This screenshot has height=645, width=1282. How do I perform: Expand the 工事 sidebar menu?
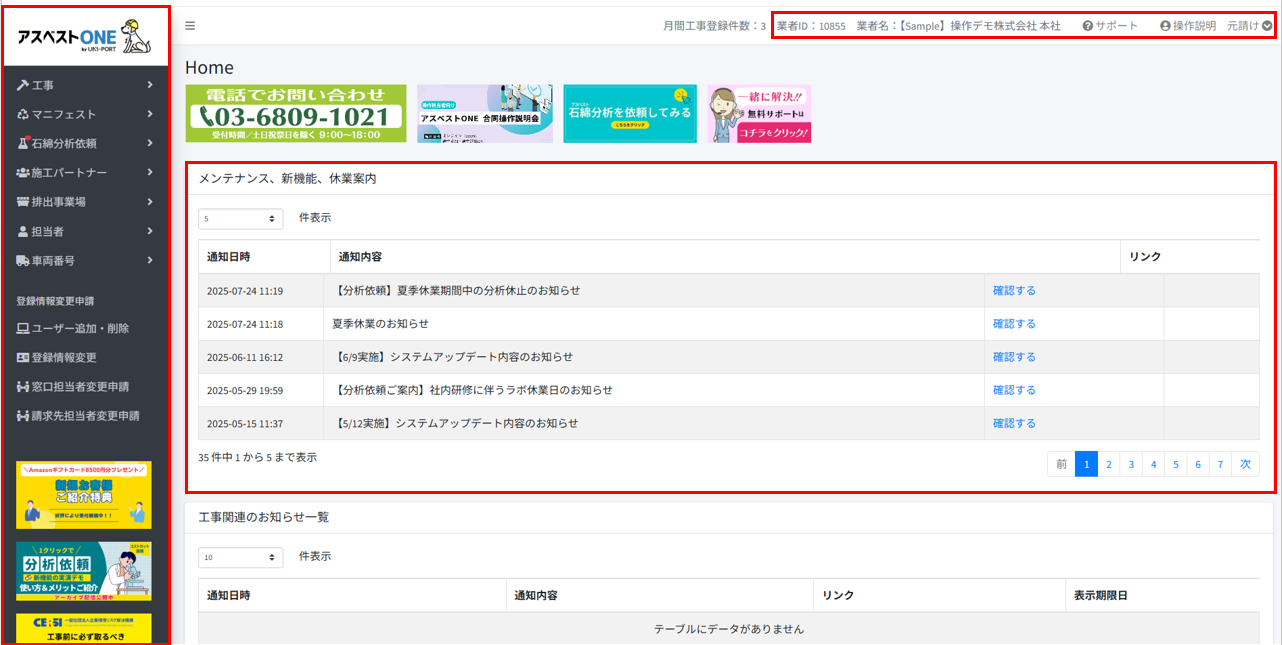point(84,86)
